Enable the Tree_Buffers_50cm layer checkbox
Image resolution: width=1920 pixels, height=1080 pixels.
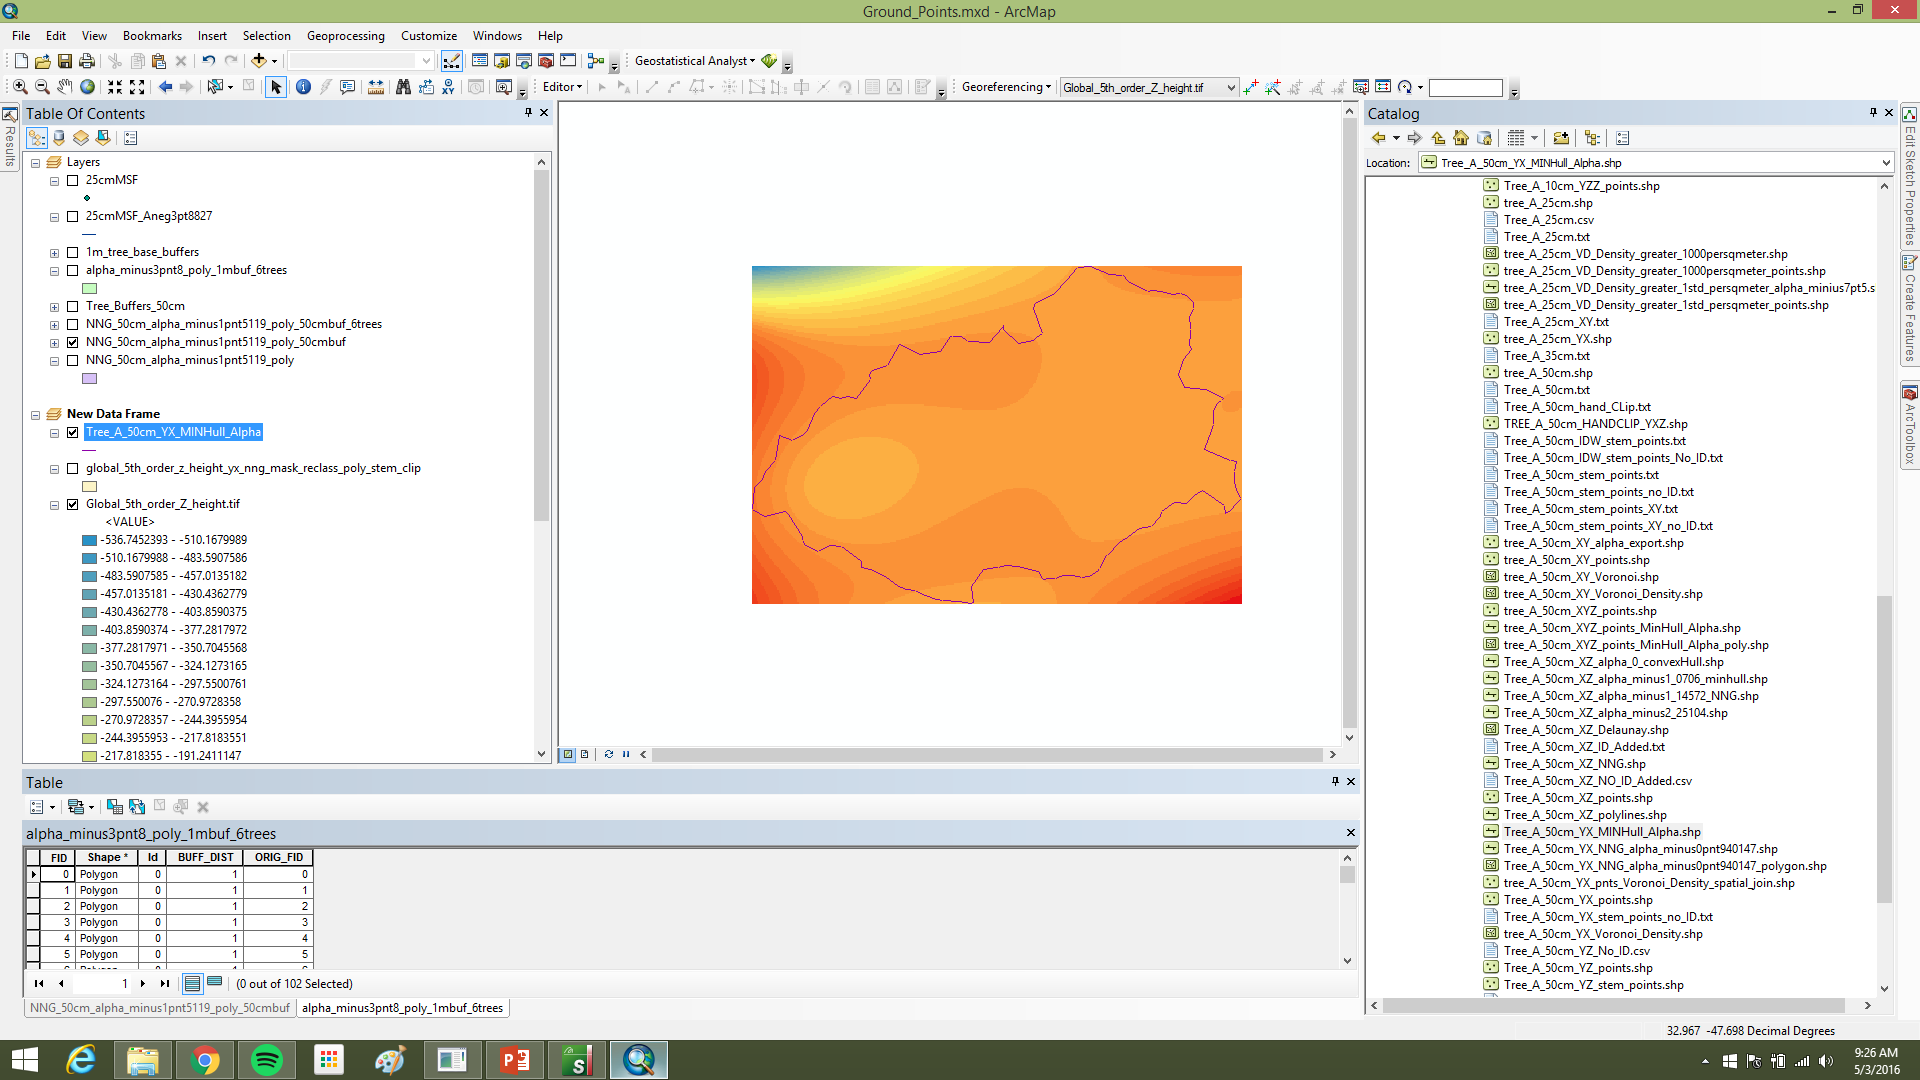pos(73,306)
